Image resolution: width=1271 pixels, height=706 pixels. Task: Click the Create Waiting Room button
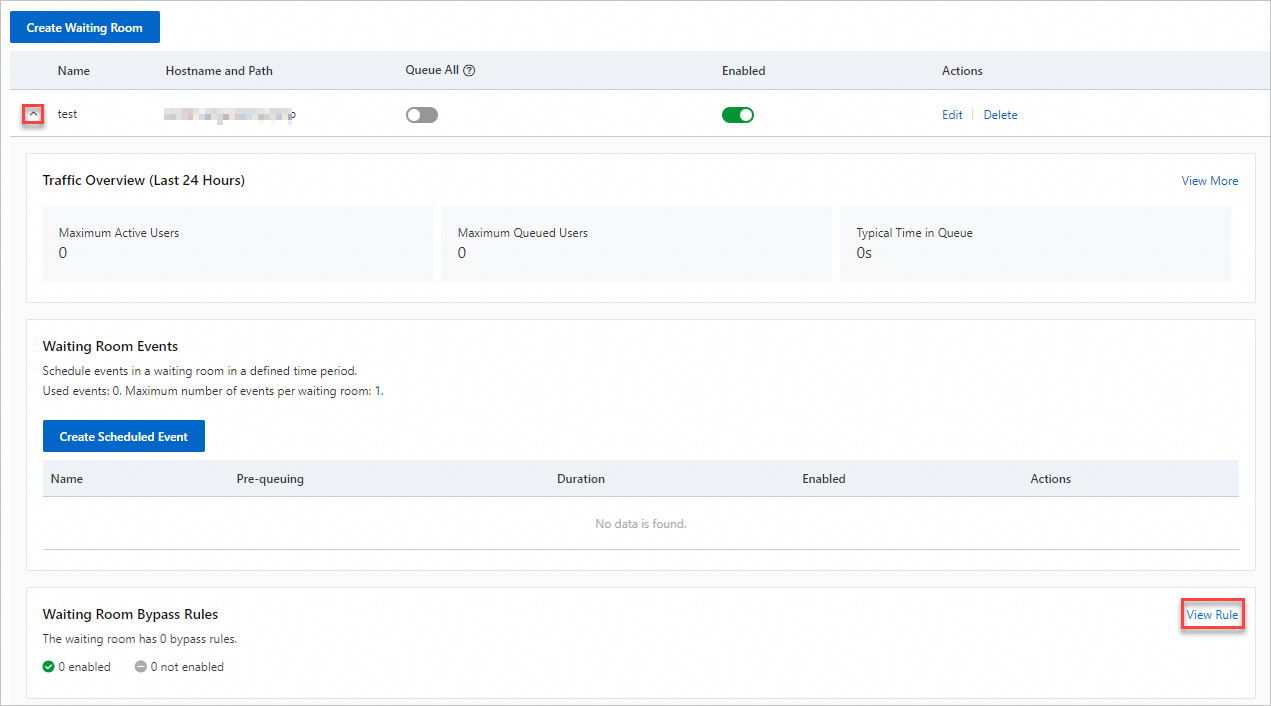85,28
